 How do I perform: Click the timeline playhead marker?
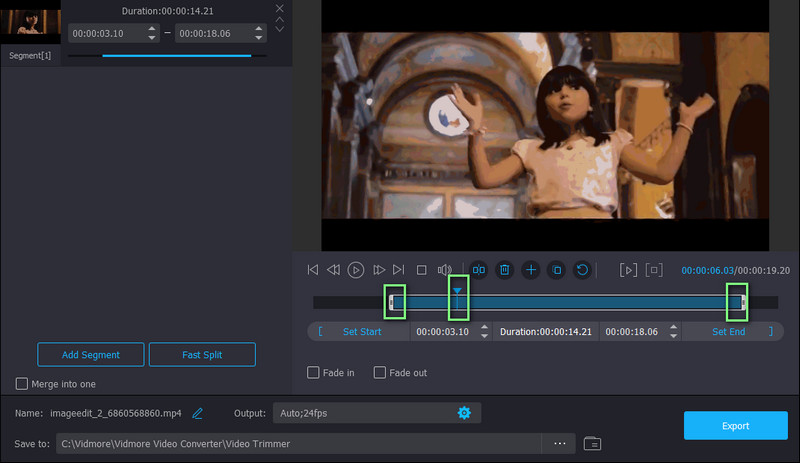[457, 292]
